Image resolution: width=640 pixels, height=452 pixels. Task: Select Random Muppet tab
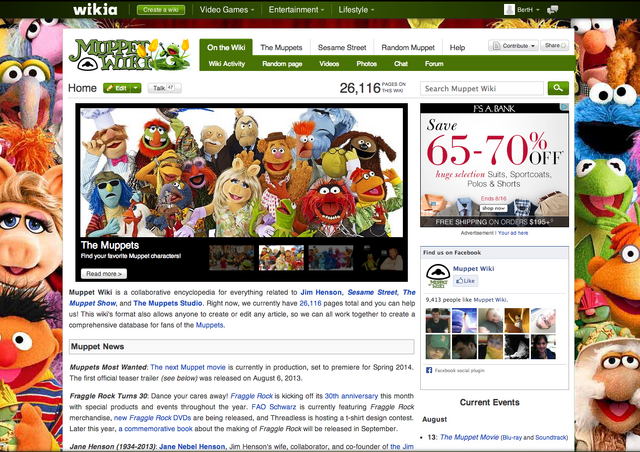[408, 47]
